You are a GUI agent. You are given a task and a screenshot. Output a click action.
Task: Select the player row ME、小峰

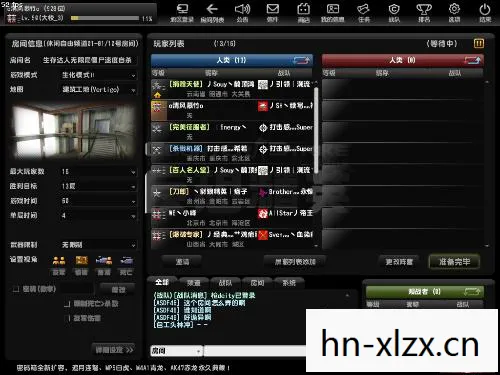232,217
